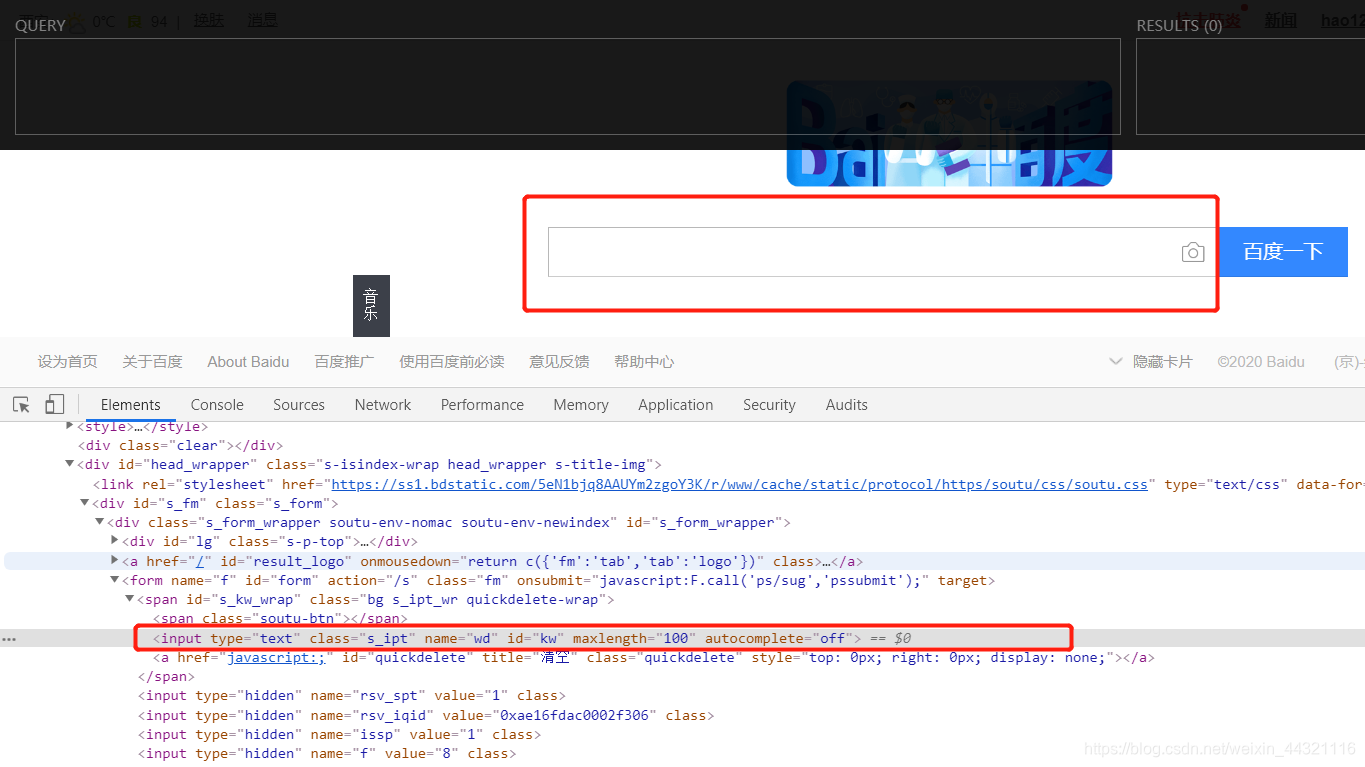1365x767 pixels.
Task: Open the 帮助中心 footer link
Action: click(x=644, y=362)
